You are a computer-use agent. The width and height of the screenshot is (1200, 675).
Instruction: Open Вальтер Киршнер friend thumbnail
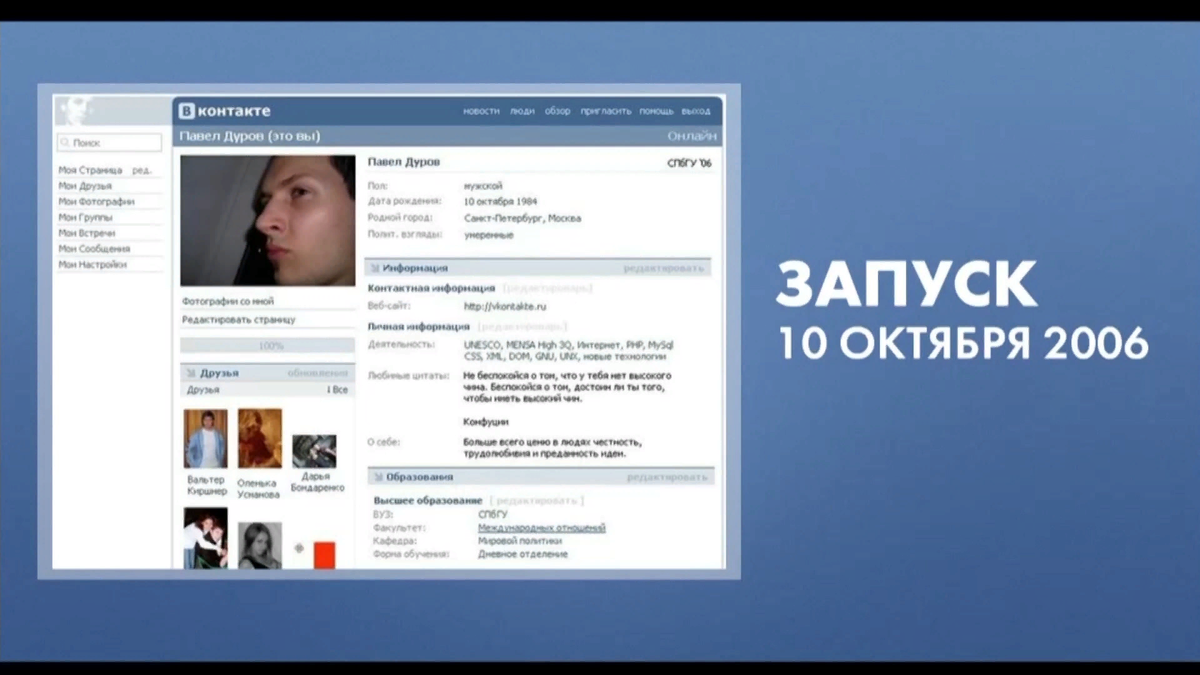tap(206, 439)
